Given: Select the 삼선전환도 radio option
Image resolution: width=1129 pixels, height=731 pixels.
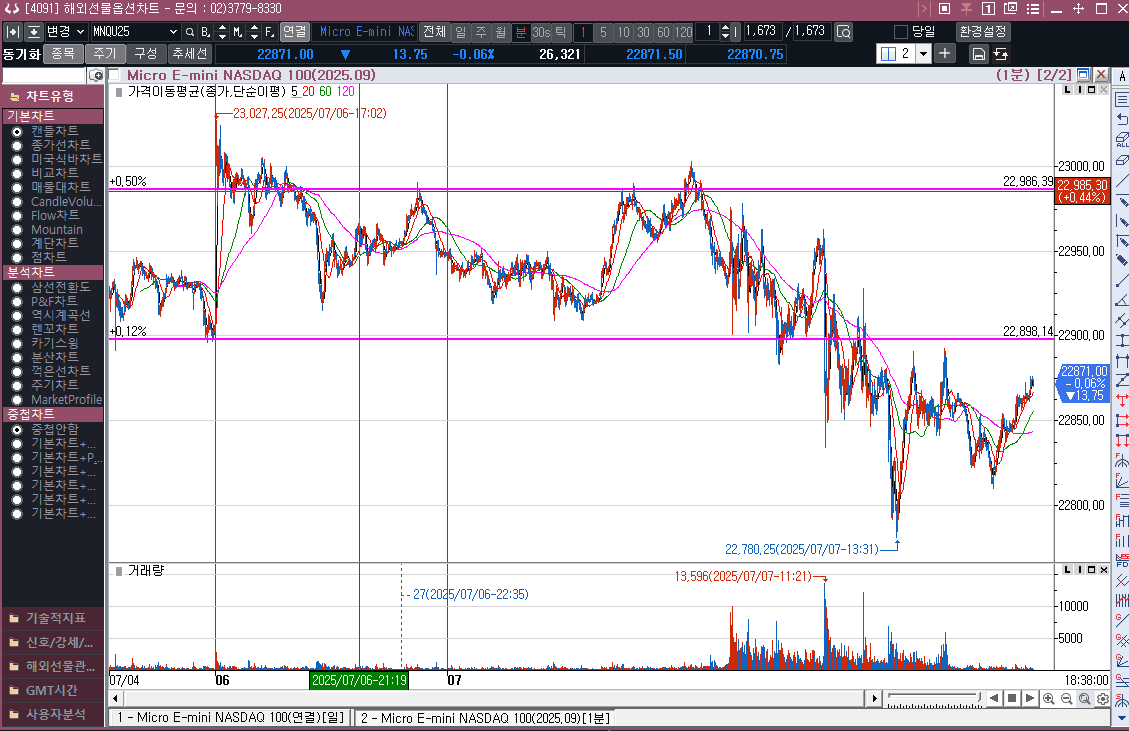Looking at the screenshot, I should [17, 287].
